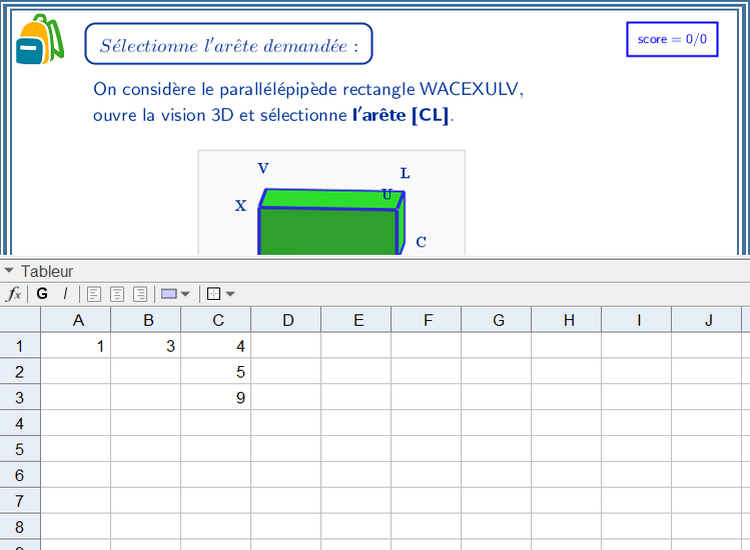Click the cell background color swatch

pos(169,294)
